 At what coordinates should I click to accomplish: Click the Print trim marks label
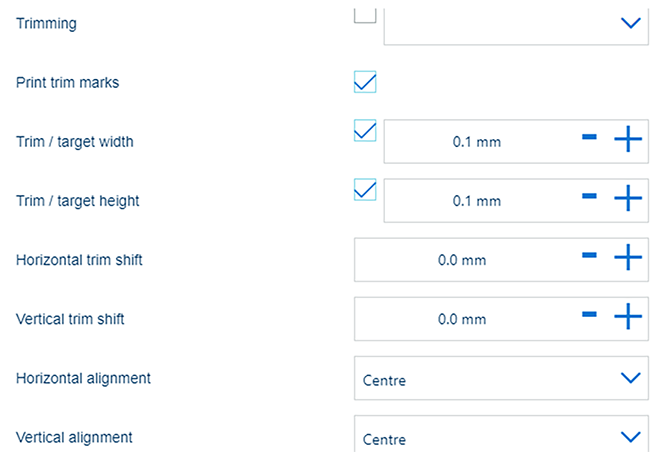[x=67, y=83]
